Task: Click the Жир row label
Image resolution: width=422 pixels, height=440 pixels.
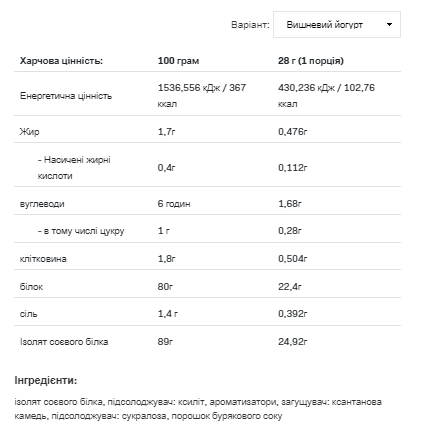Action: click(x=30, y=132)
